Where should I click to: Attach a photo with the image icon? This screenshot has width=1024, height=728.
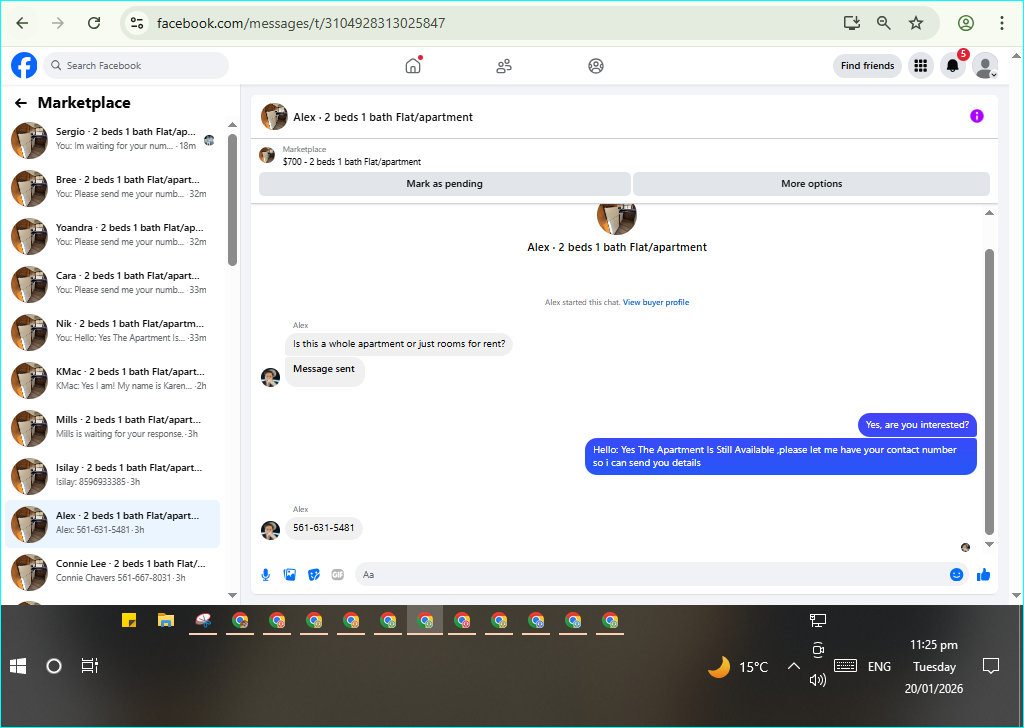290,575
